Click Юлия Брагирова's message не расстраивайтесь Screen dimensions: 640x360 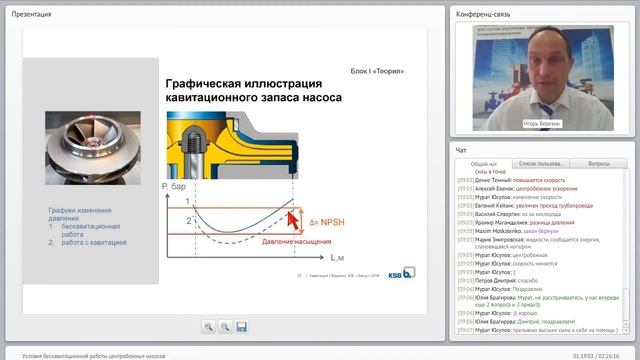[547, 301]
